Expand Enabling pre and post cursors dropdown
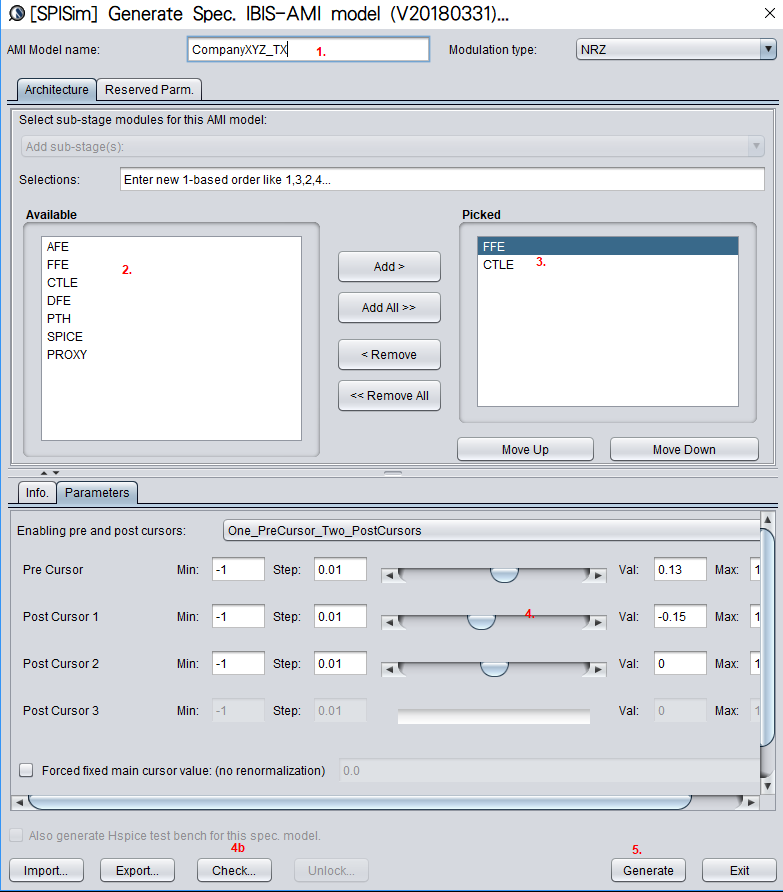The image size is (783, 892). click(490, 530)
